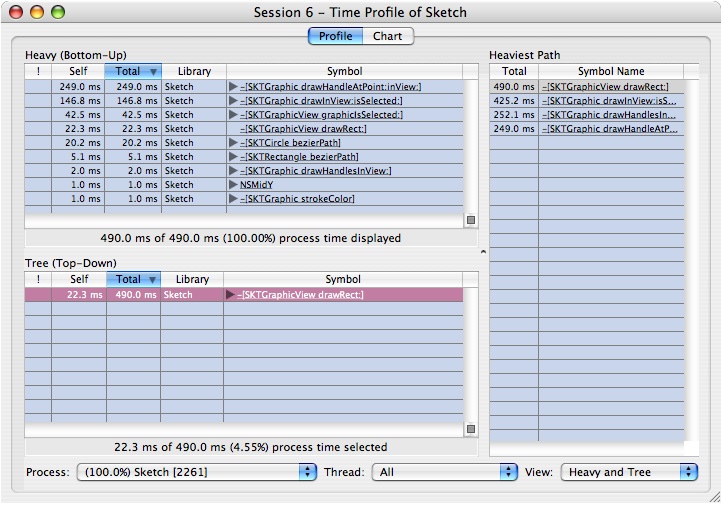Open the Process dropdown menu

197,472
